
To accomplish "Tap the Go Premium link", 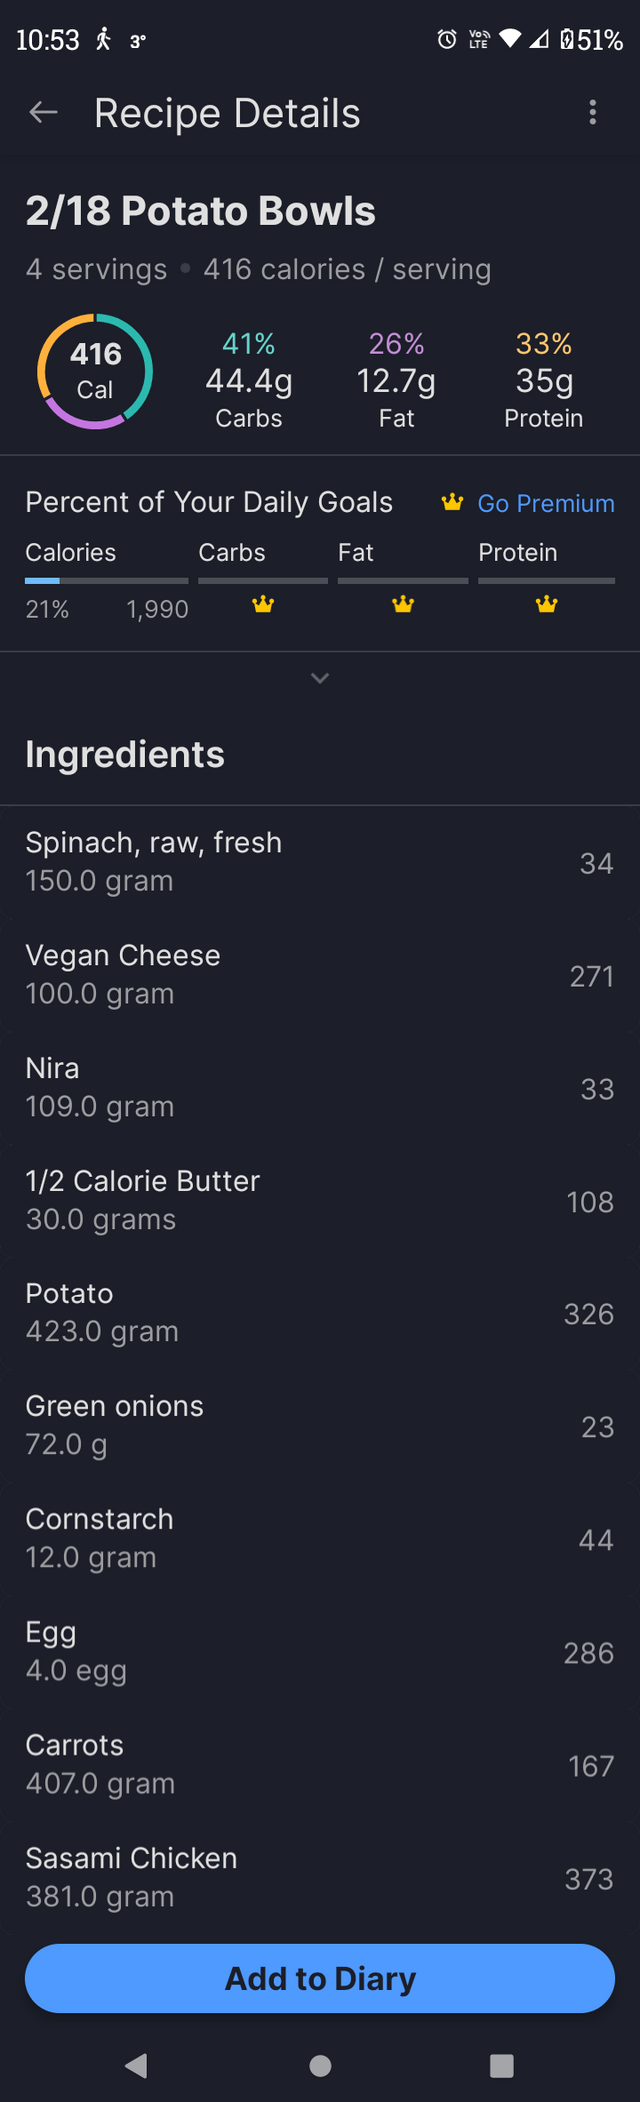I will click(x=545, y=503).
